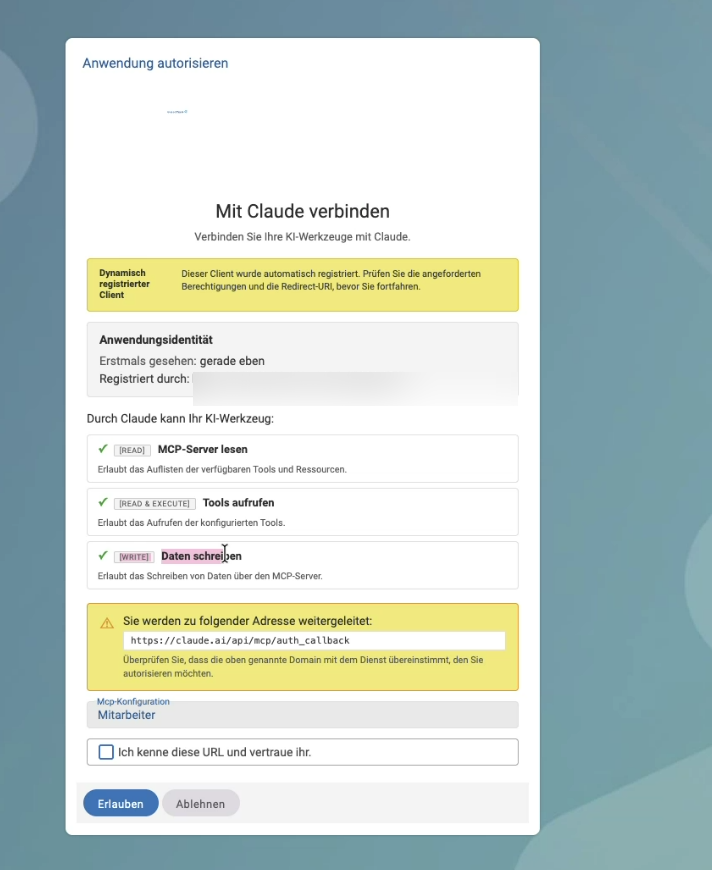Open the Mcp-Konfiguration Mitarbeiter dropdown
This screenshot has width=712, height=870.
(302, 714)
